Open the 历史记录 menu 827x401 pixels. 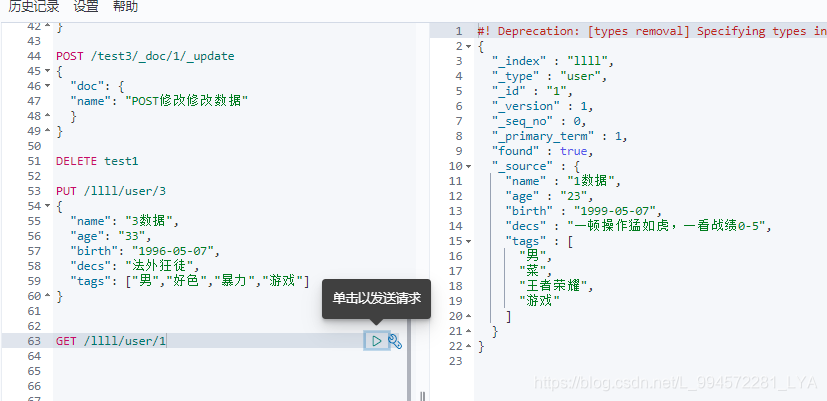tap(34, 7)
